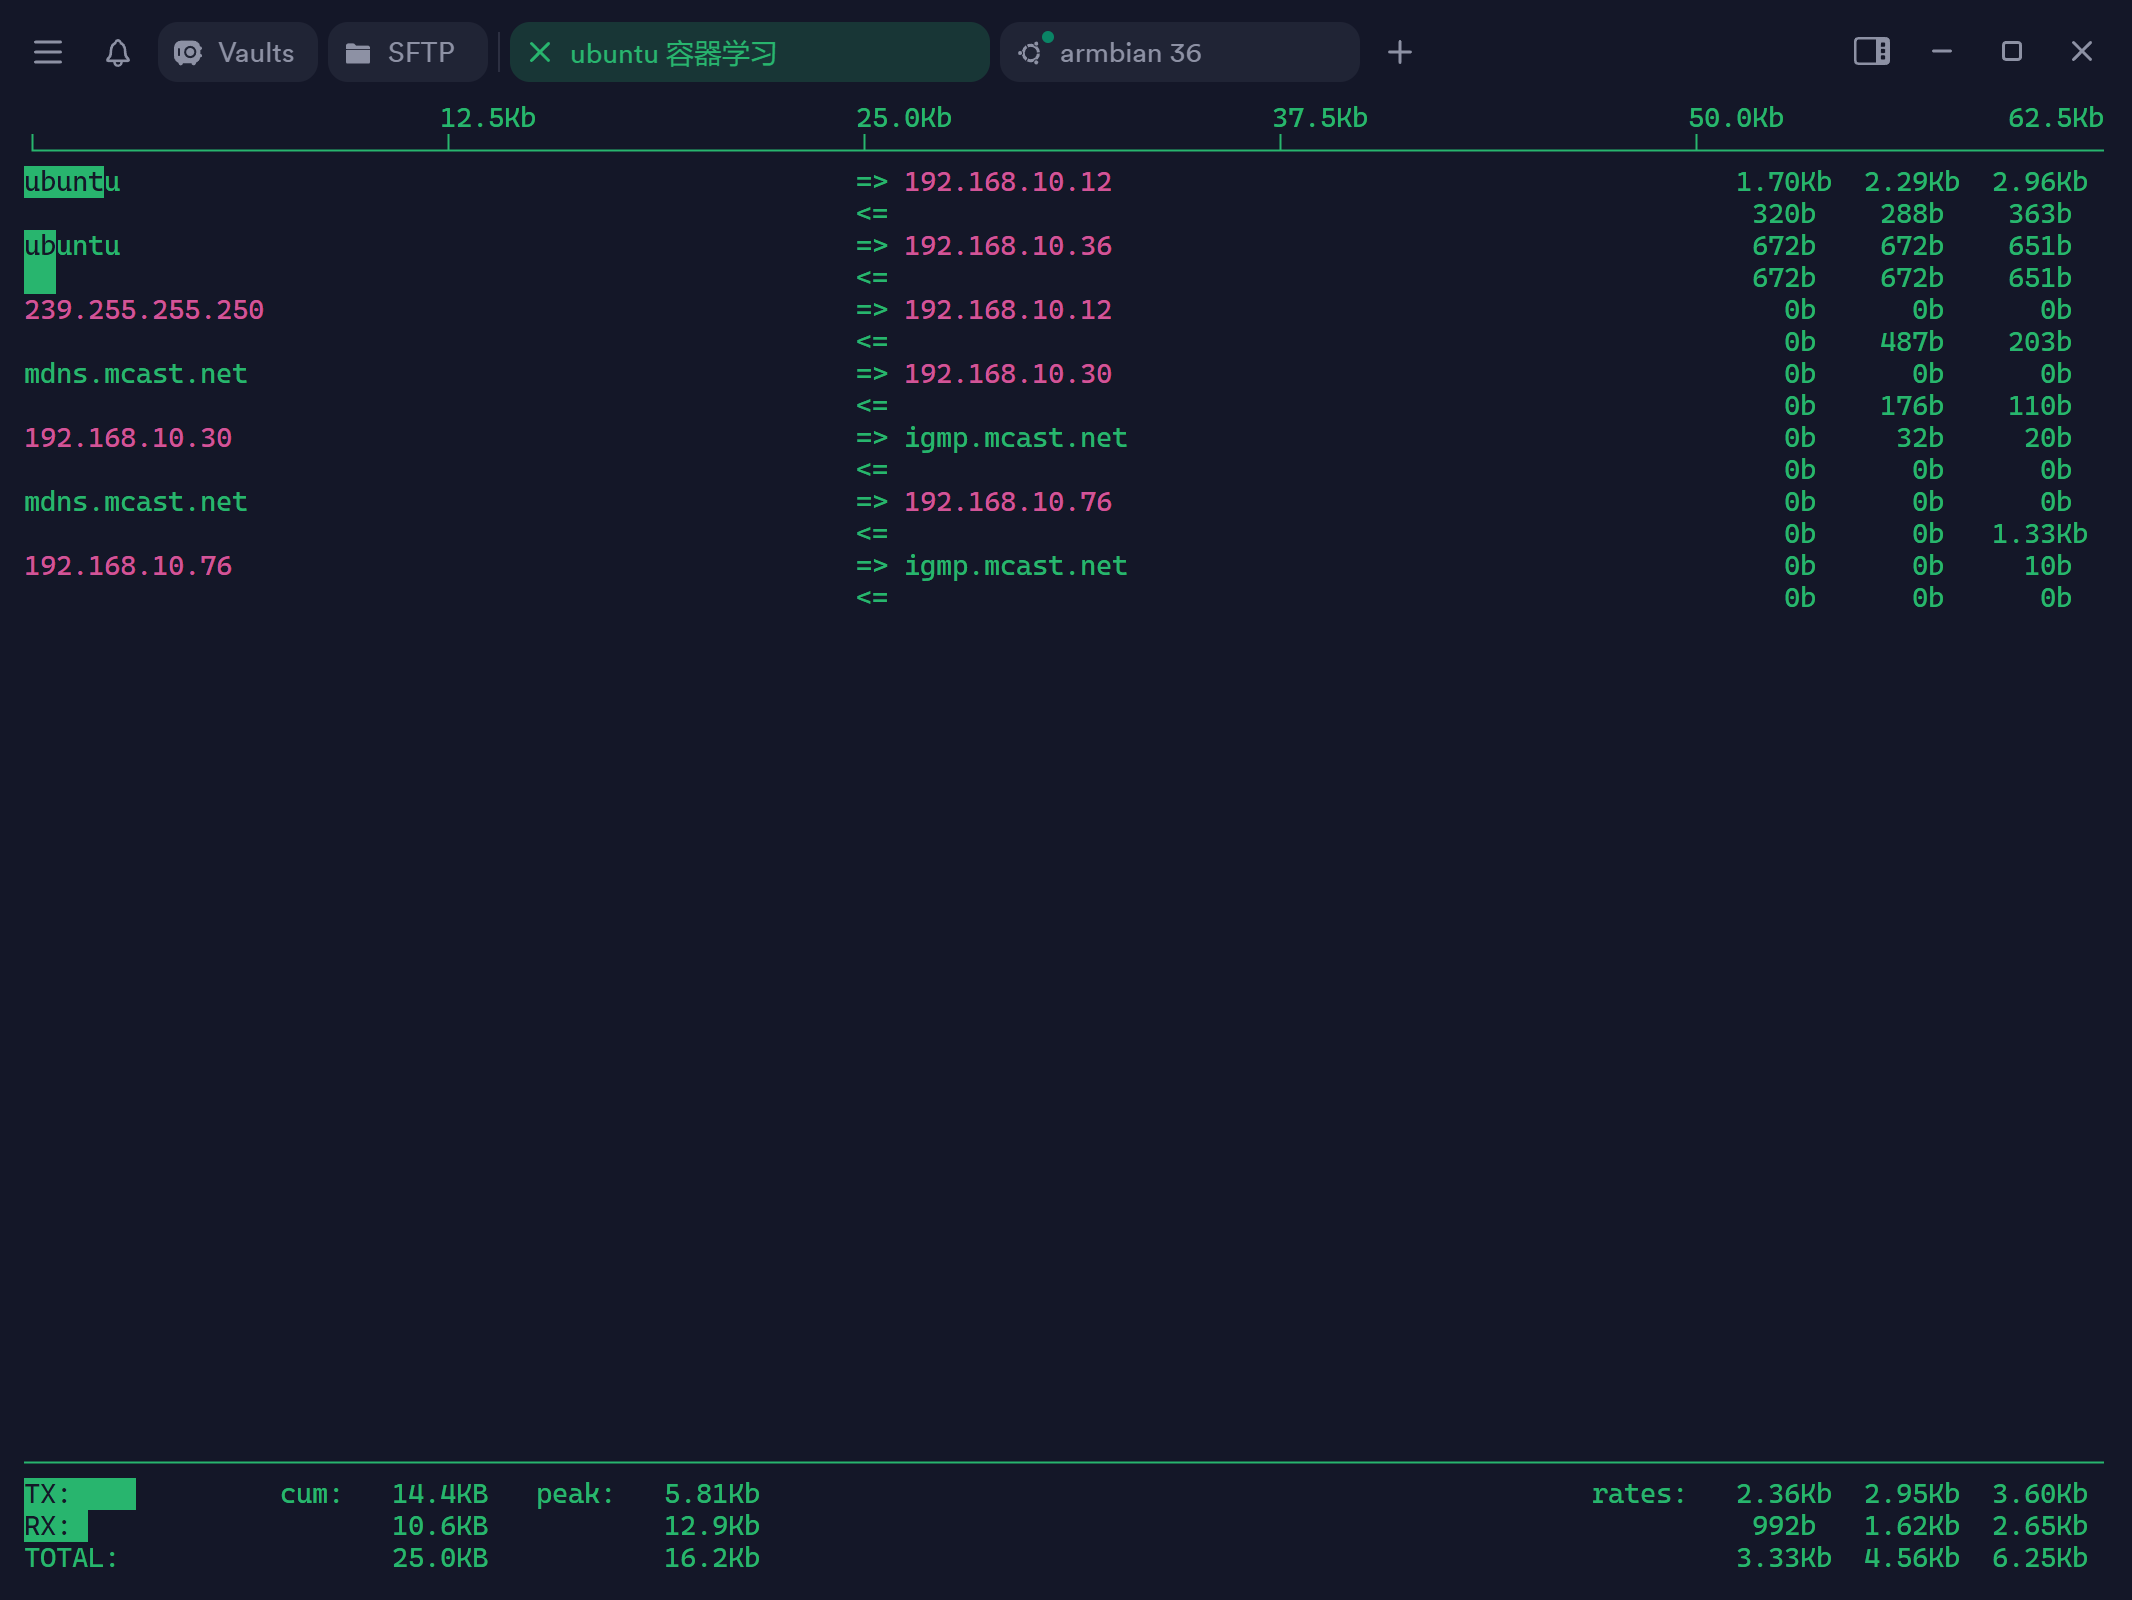
Task: Open the hamburger main menu
Action: (x=47, y=52)
